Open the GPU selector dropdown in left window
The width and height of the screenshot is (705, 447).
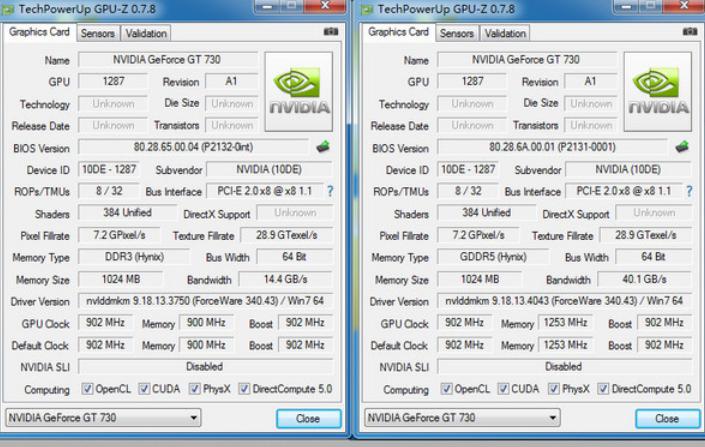click(x=103, y=418)
